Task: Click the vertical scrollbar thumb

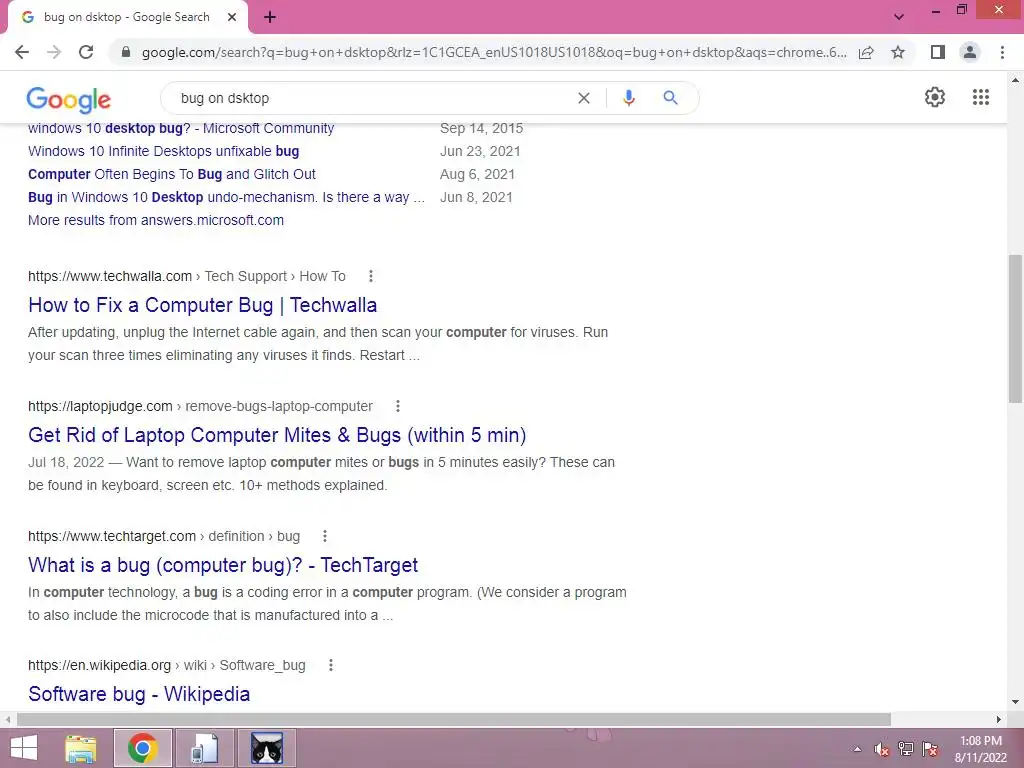Action: [x=1015, y=329]
